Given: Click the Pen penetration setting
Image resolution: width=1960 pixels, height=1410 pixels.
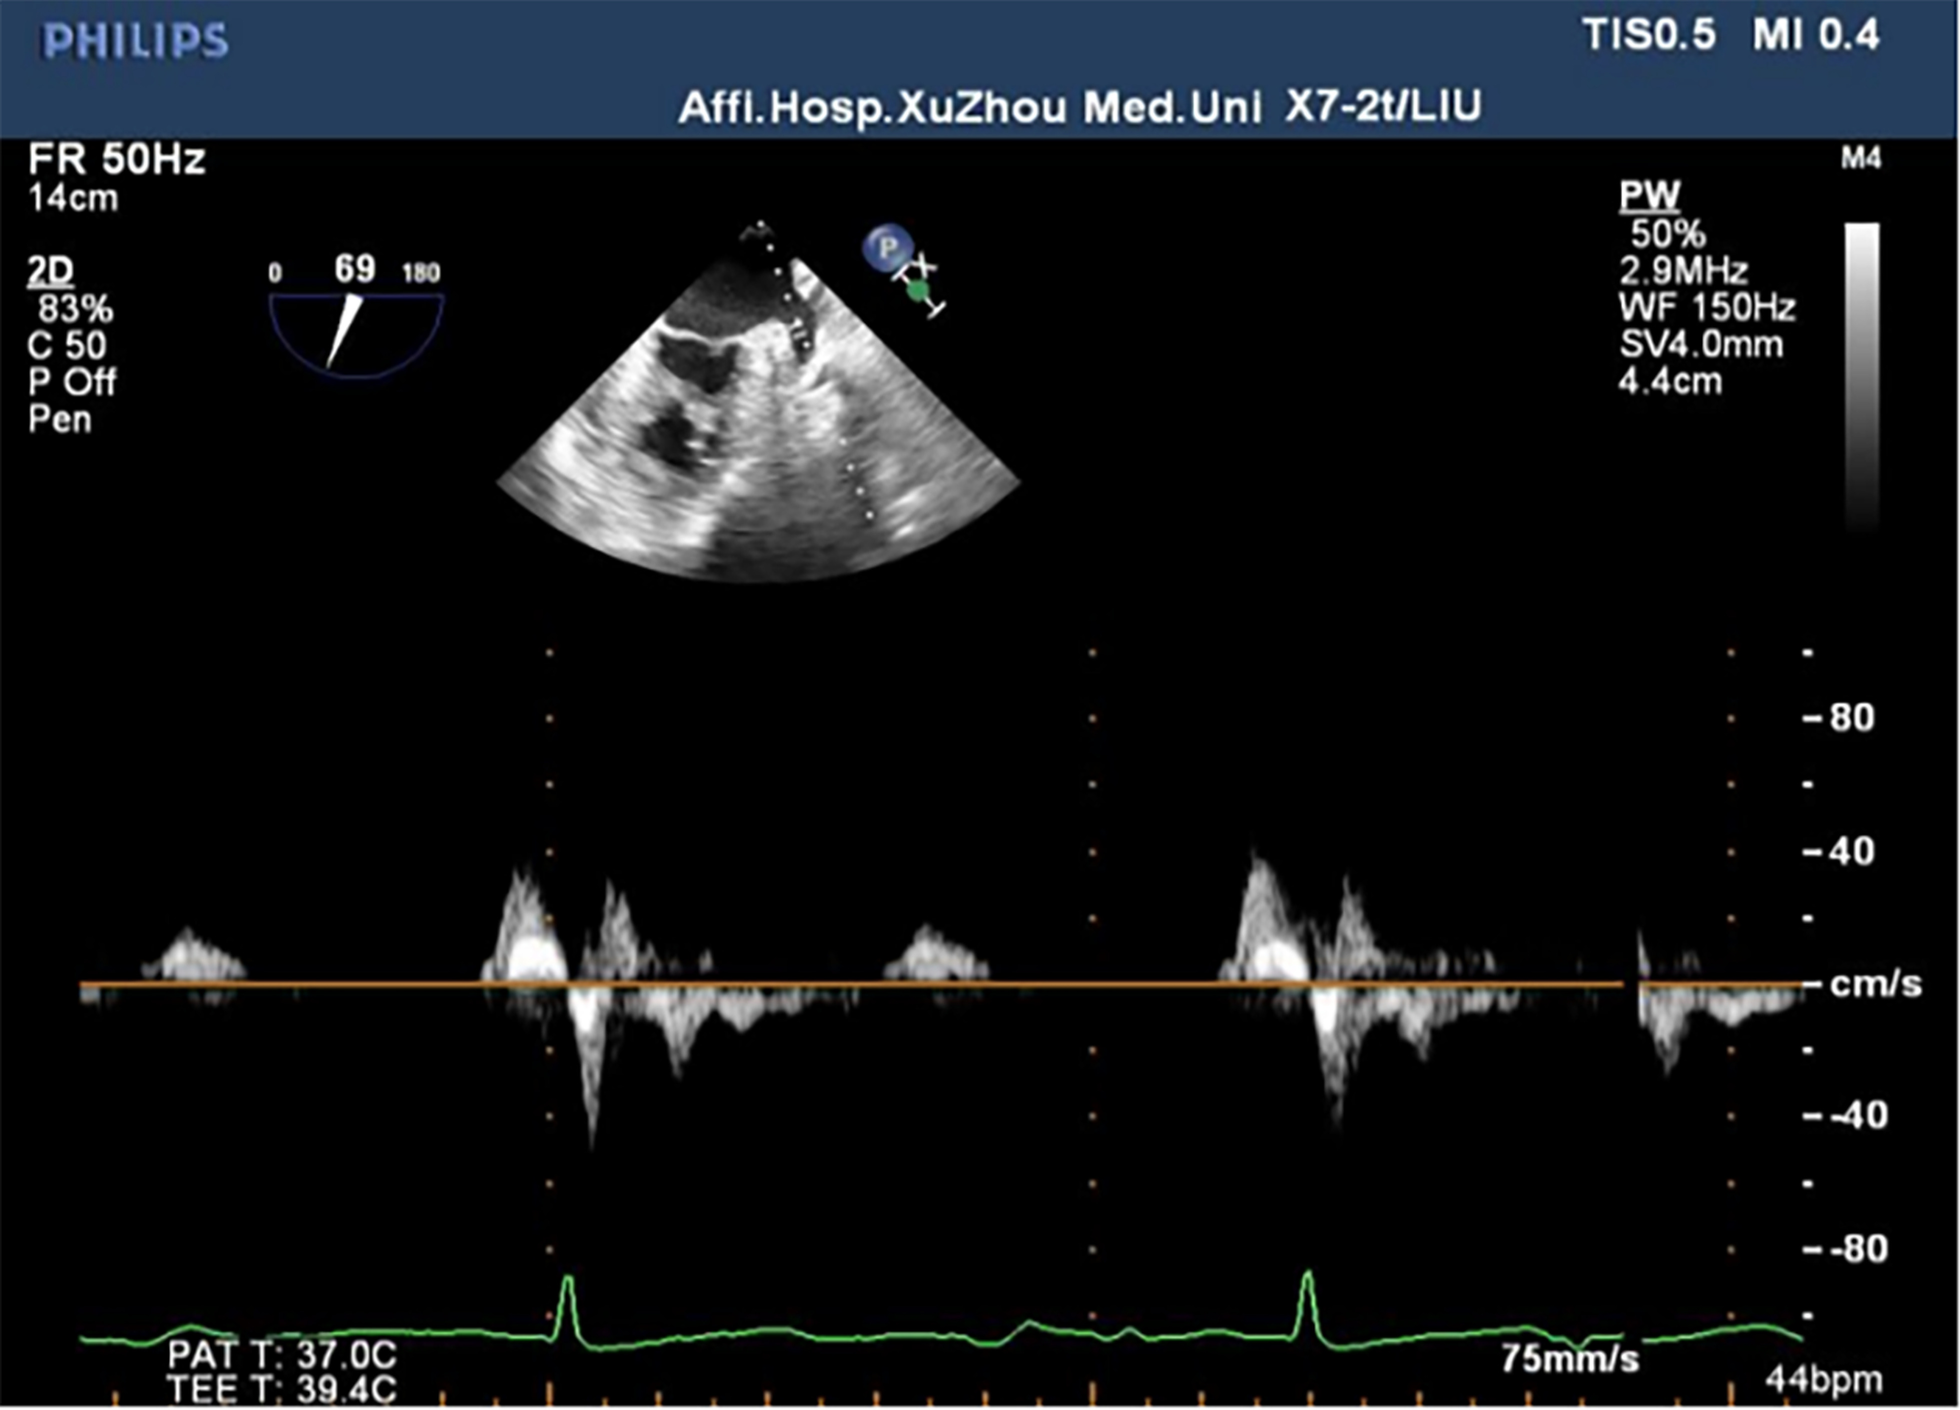Looking at the screenshot, I should click(60, 419).
